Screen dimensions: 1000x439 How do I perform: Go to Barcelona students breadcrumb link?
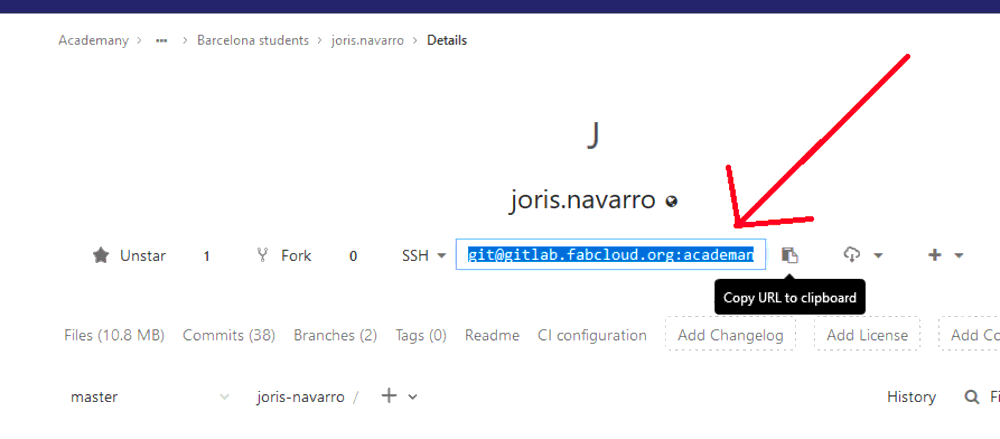[253, 40]
